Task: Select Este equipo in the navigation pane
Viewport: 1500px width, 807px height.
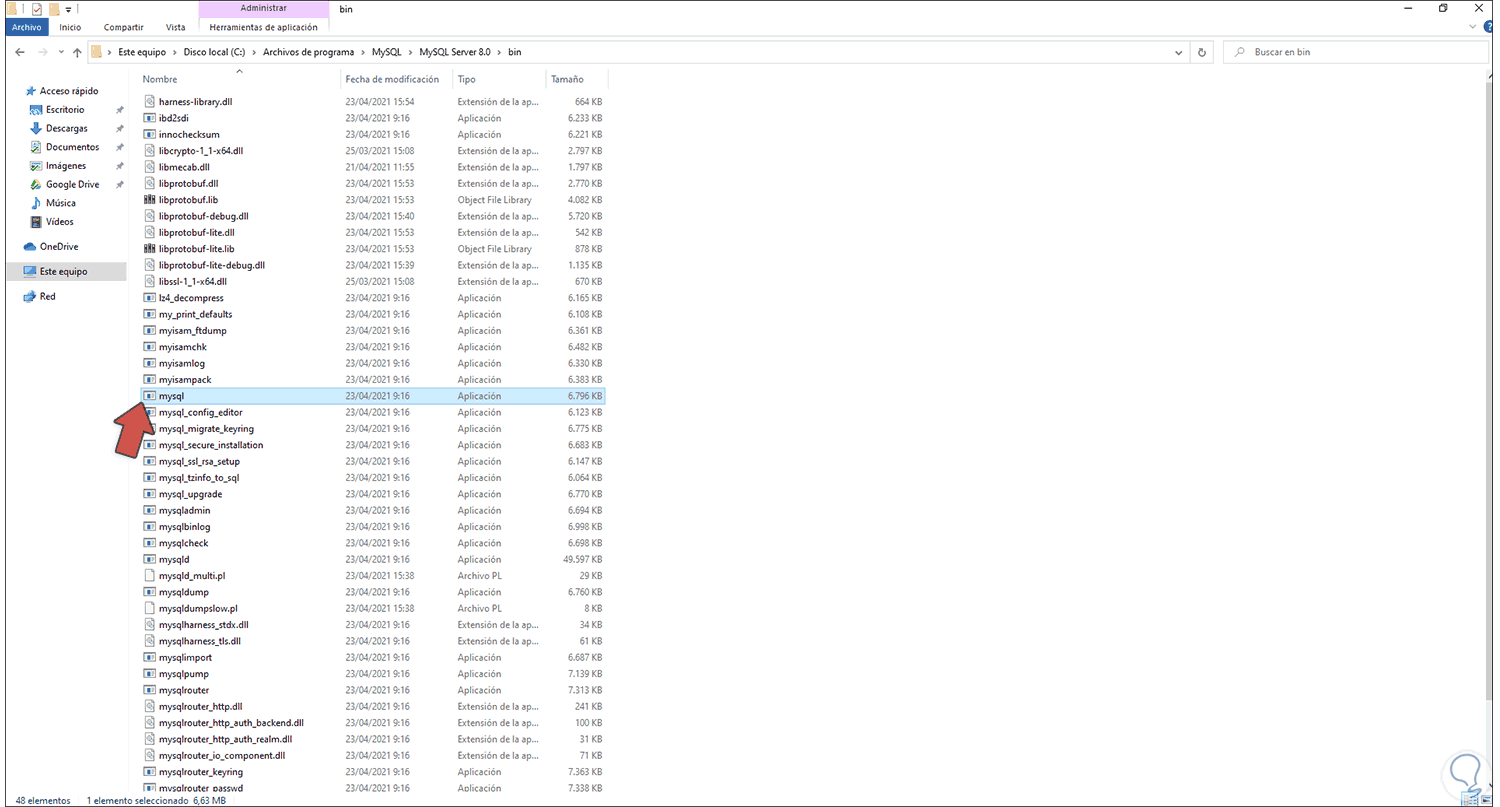Action: click(x=66, y=271)
